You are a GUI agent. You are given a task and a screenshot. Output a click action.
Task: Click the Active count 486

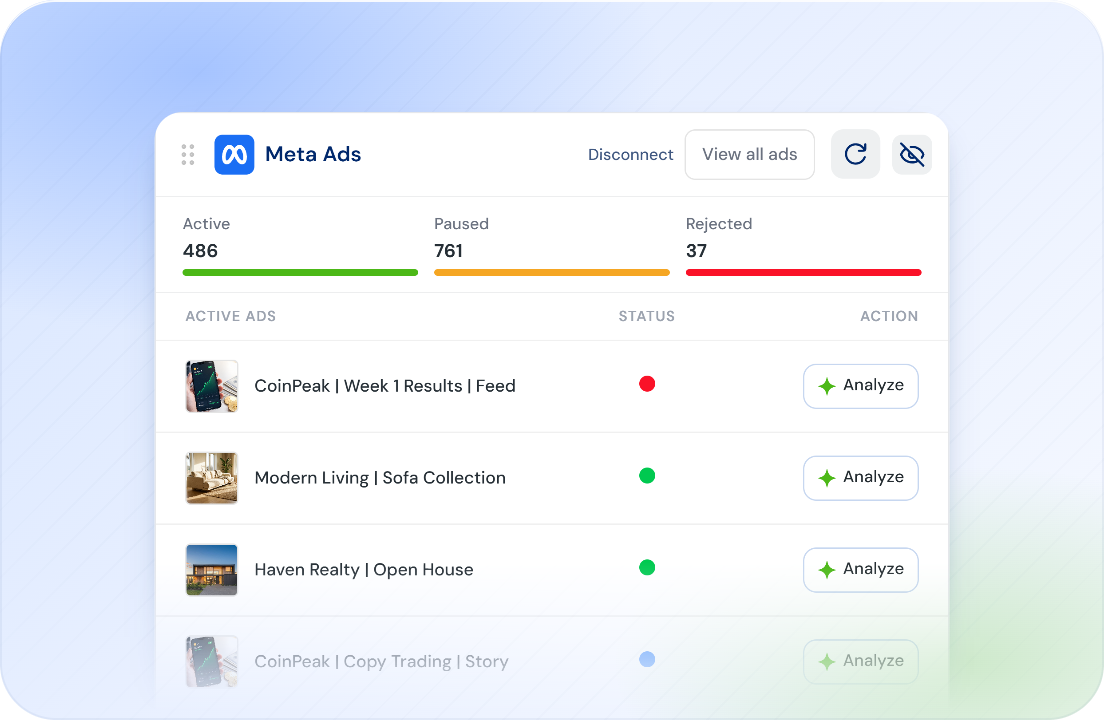(200, 251)
